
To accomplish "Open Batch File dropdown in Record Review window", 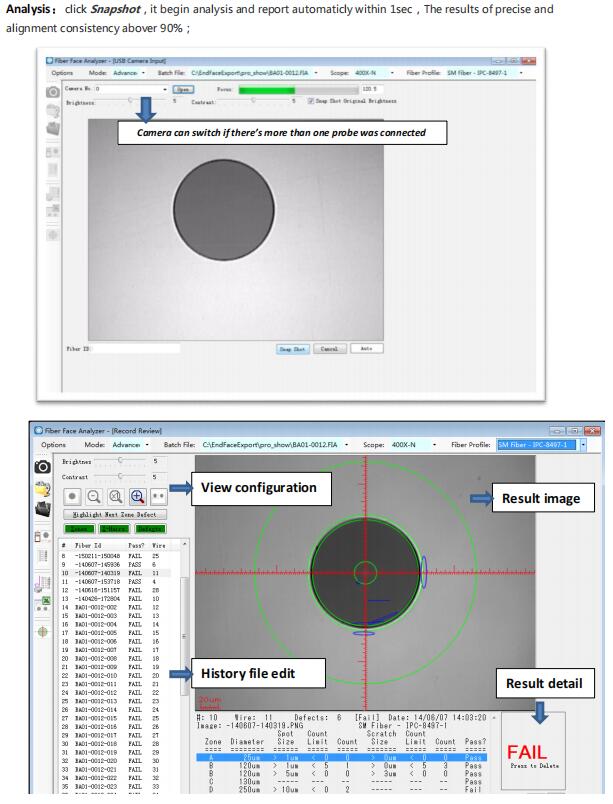I will pyautogui.click(x=346, y=445).
